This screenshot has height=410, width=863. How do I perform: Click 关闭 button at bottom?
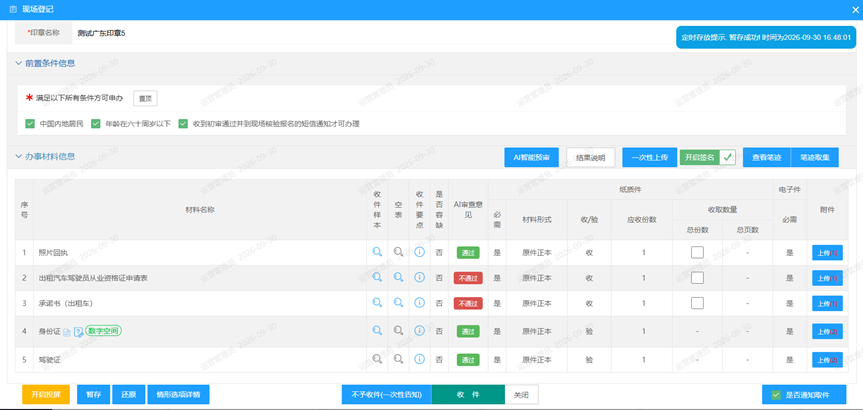pos(521,395)
